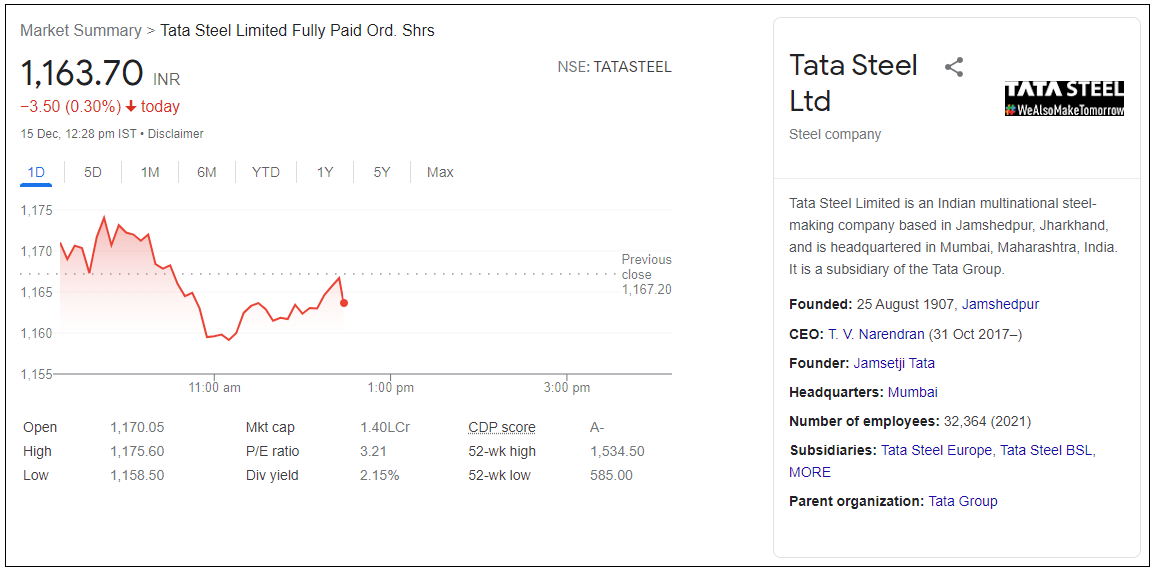The height and width of the screenshot is (570, 1155).
Task: Click the CDP score label
Action: (502, 427)
